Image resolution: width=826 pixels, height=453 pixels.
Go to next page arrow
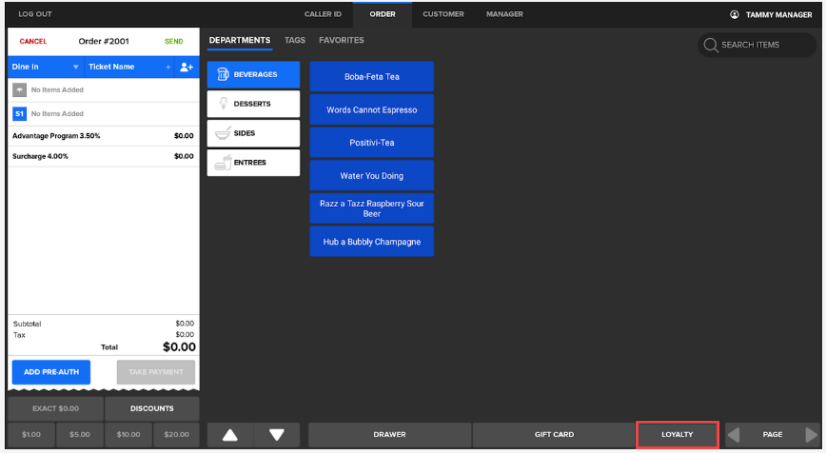[811, 435]
